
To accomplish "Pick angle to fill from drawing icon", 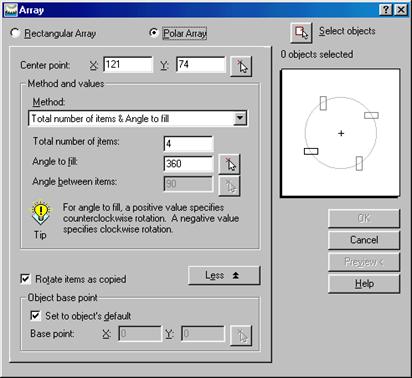I will coord(229,164).
